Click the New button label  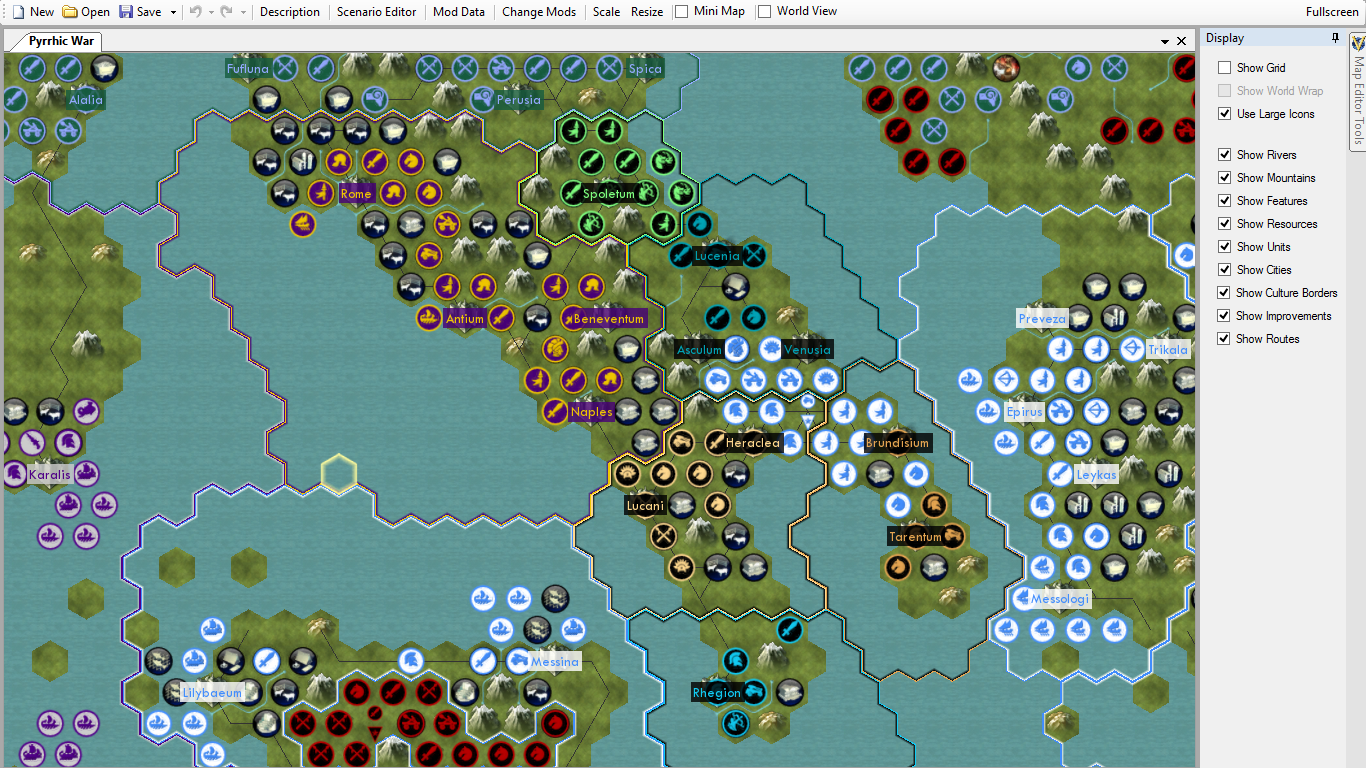[x=42, y=12]
